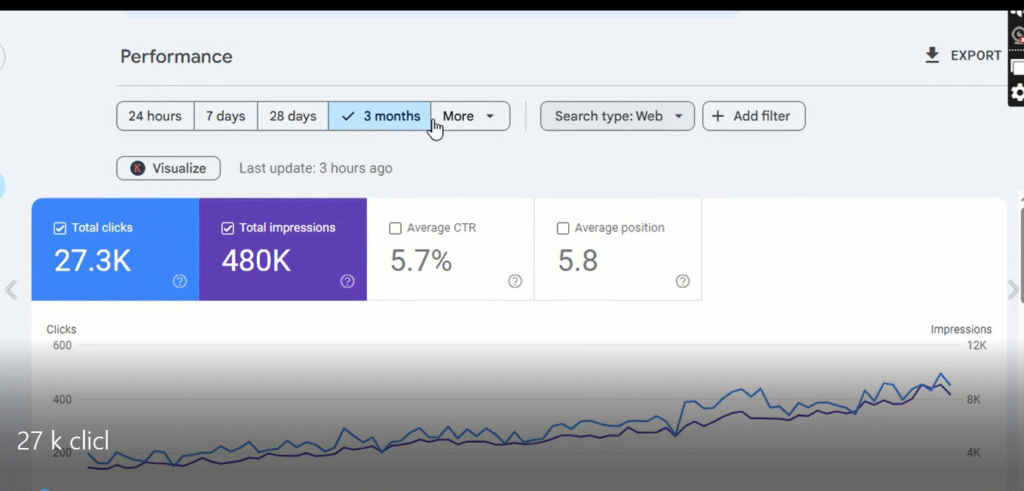Expand the More date range dropdown
Screen dimensions: 1024x491
click(470, 116)
